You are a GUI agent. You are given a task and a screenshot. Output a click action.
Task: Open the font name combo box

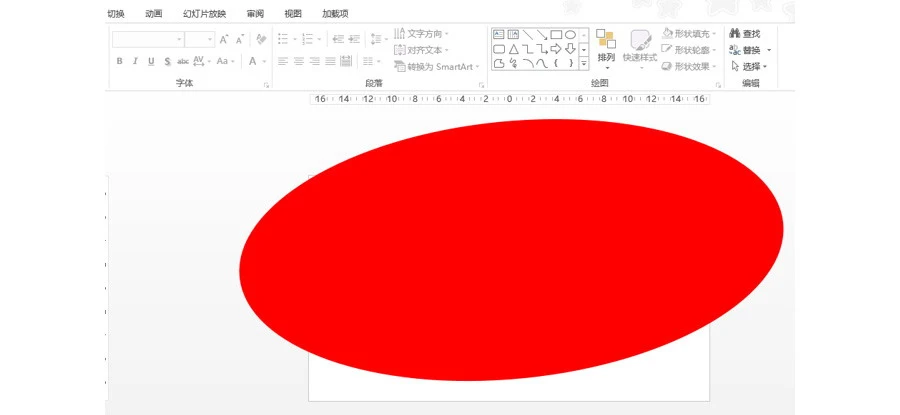pos(147,39)
